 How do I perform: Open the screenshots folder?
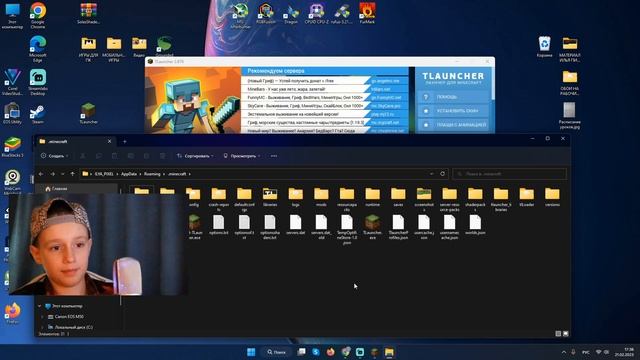click(424, 199)
